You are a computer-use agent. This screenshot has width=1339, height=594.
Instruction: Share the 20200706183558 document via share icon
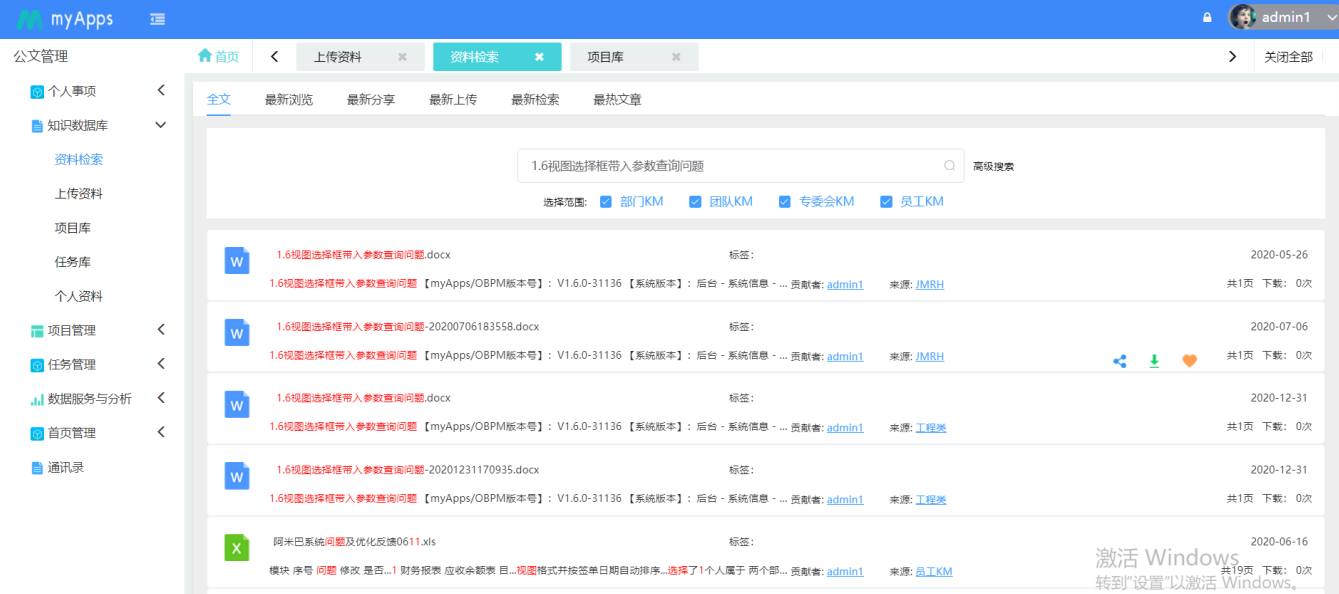point(1119,361)
